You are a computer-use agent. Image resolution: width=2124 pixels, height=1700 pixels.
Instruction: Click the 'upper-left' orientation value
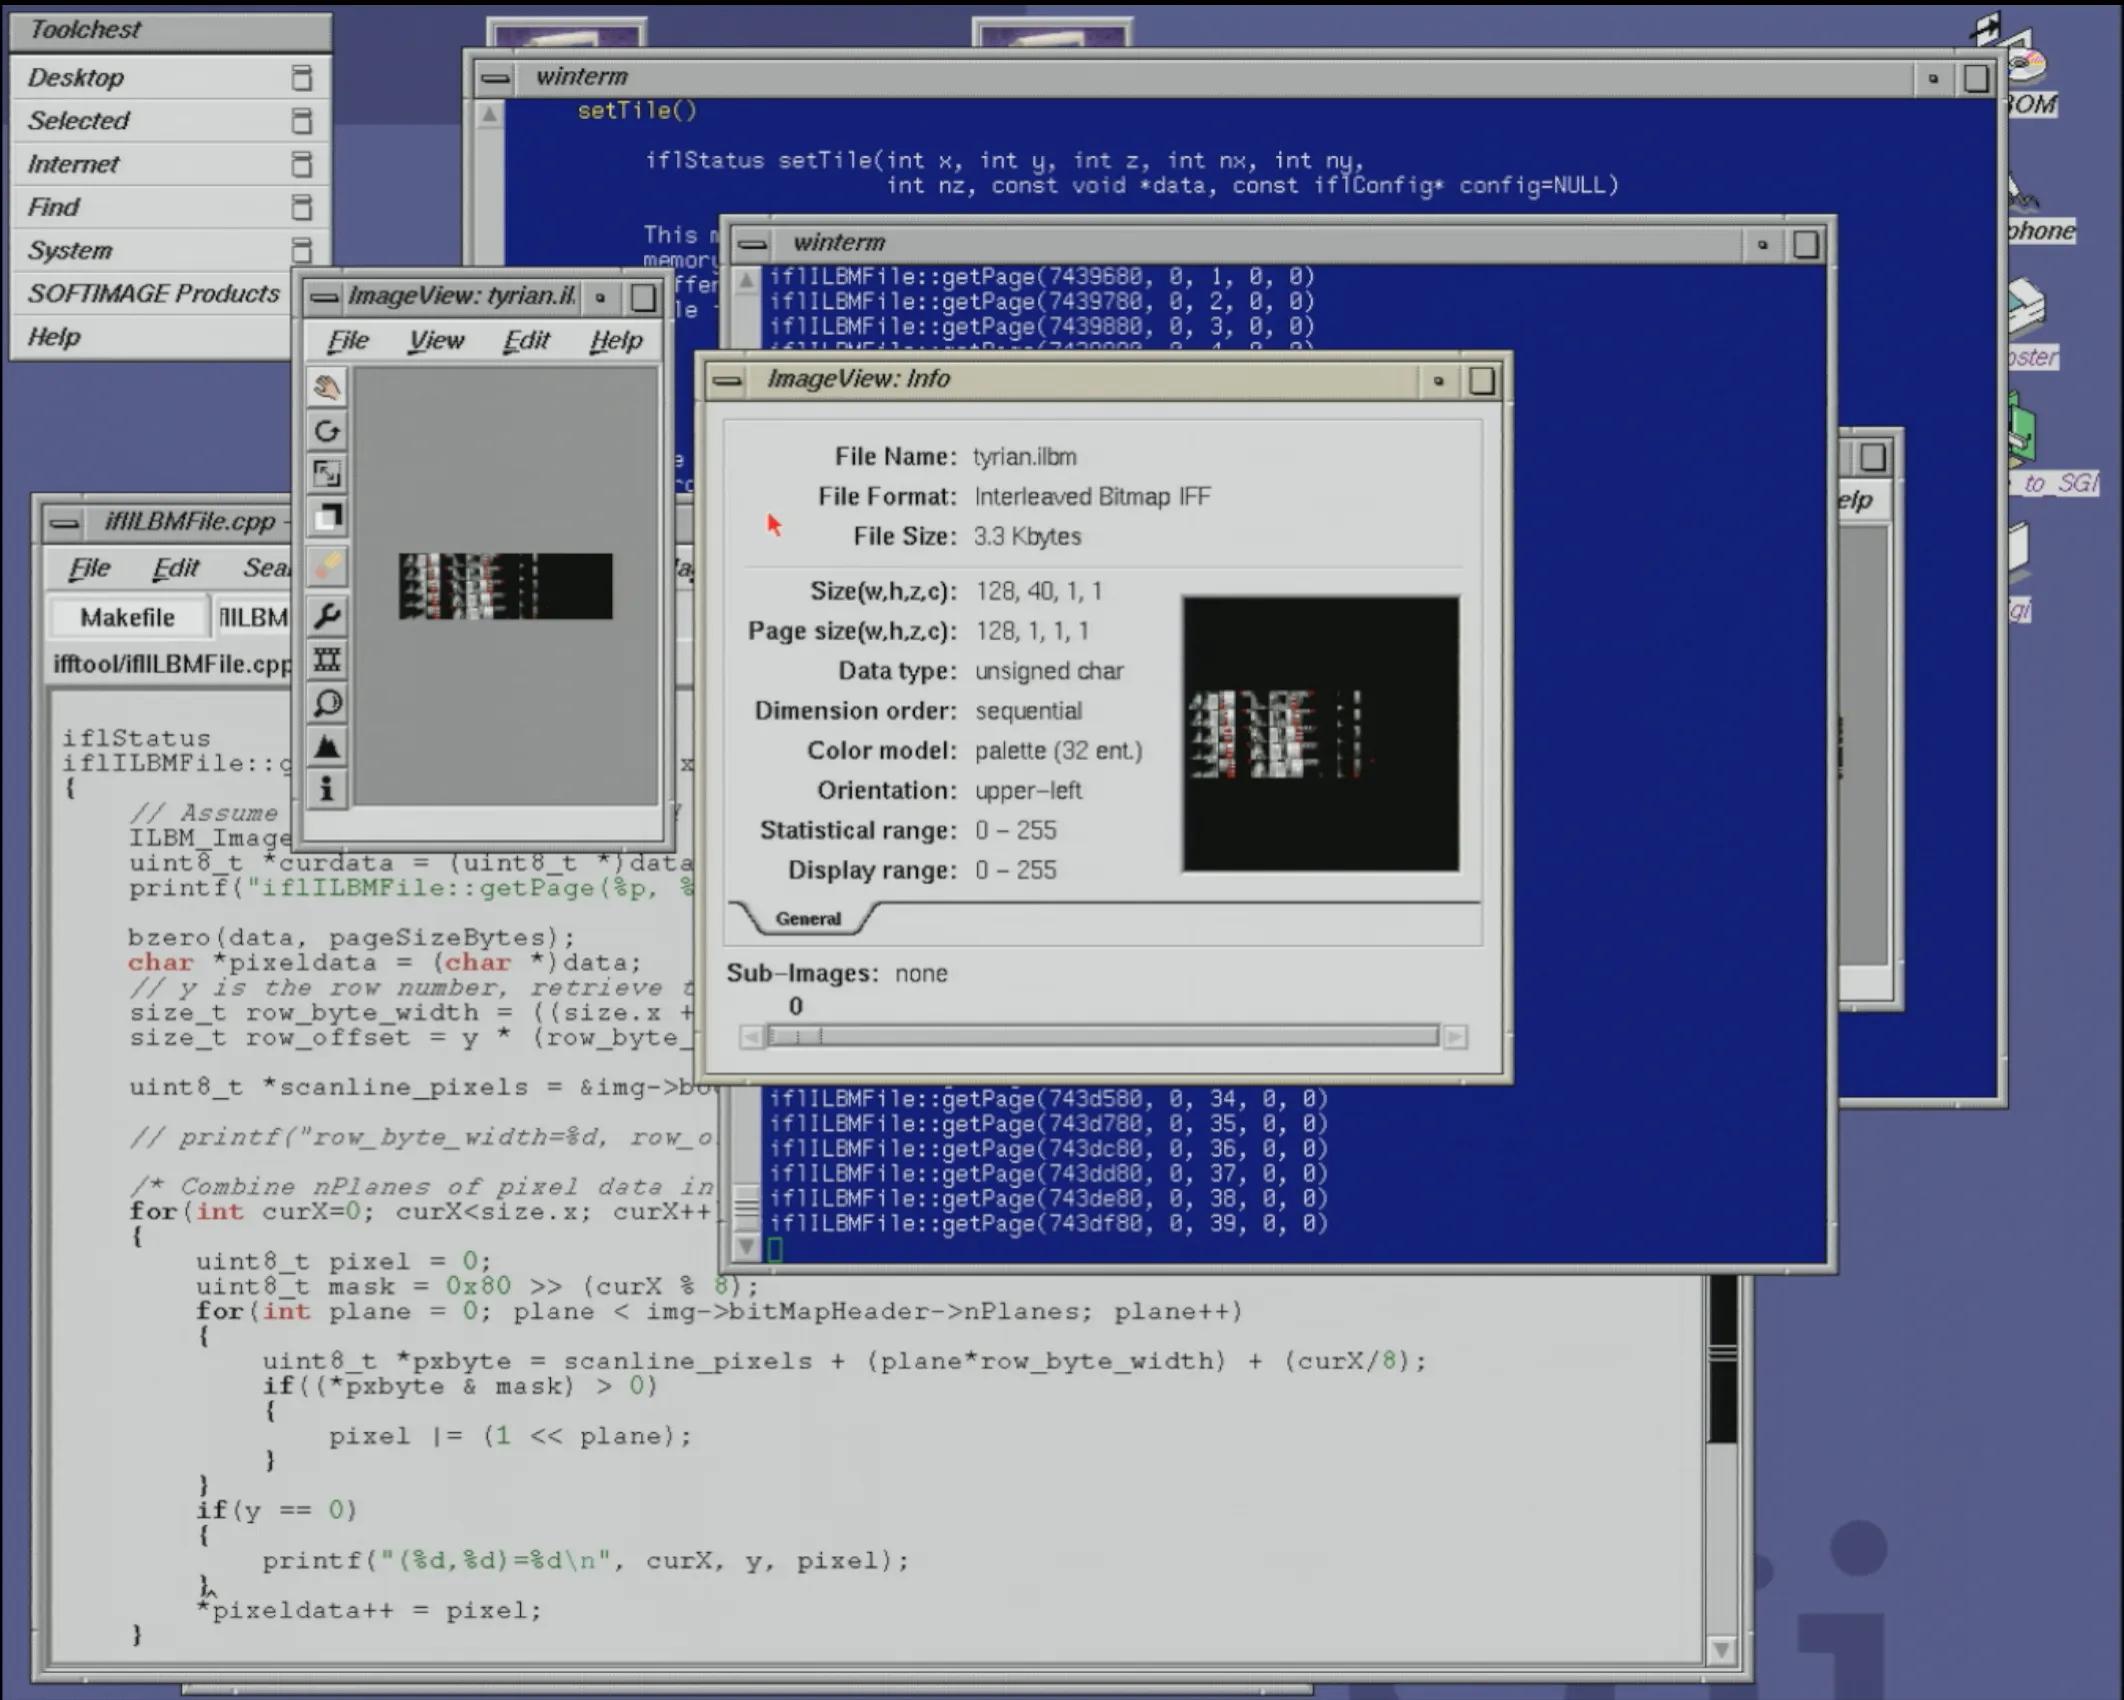click(x=1029, y=791)
